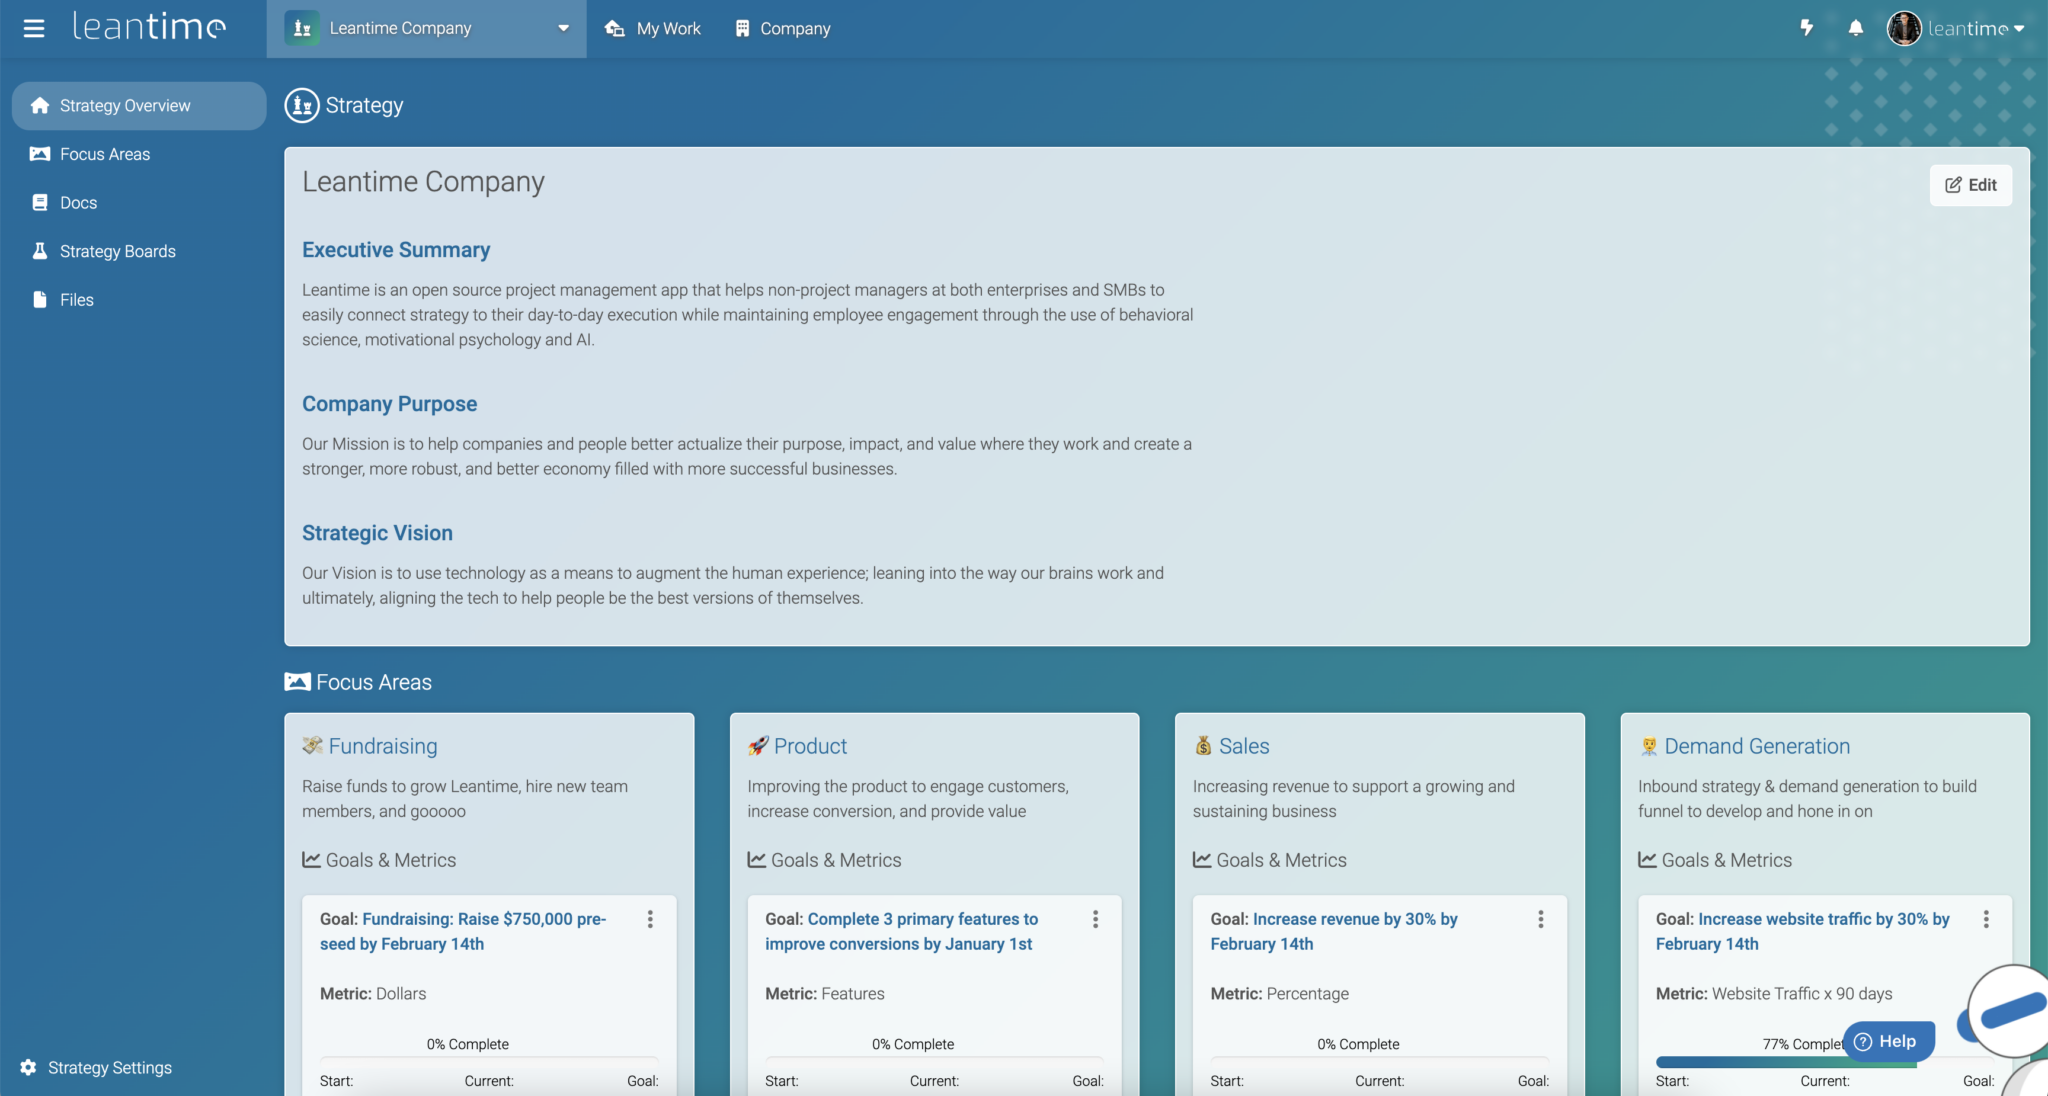Select the Strategy Overview home icon
This screenshot has width=2048, height=1096.
pos(40,105)
